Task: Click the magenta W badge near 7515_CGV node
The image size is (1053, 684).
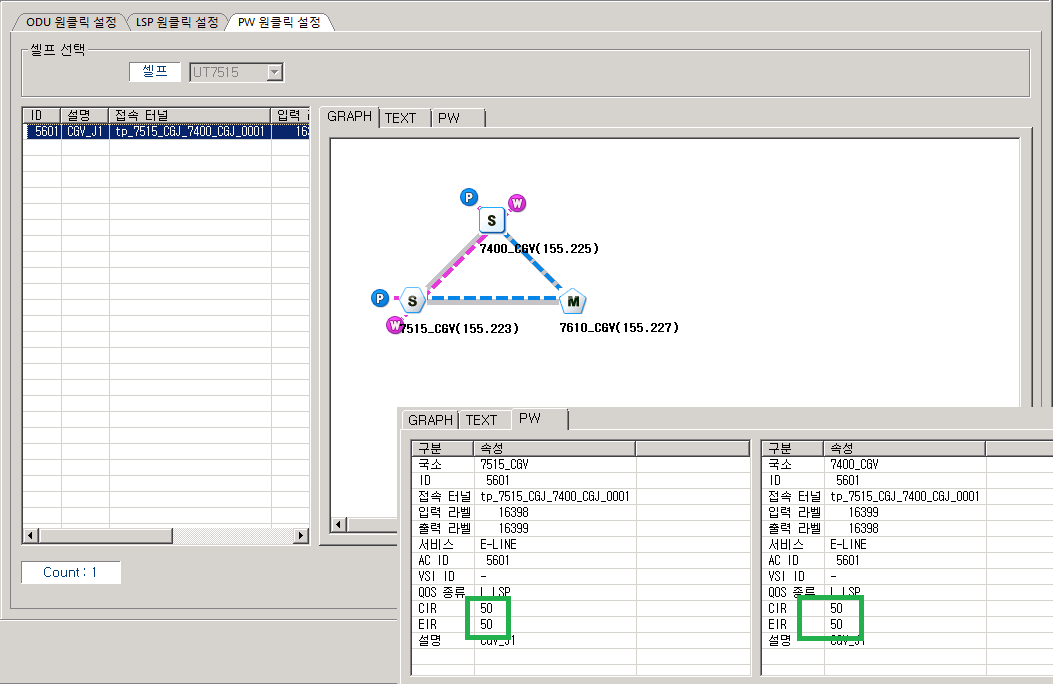Action: coord(394,326)
